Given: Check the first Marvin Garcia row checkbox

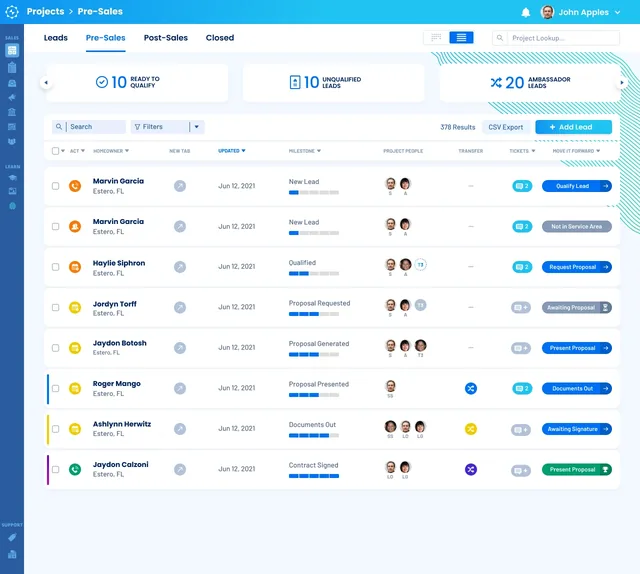Looking at the screenshot, I should pos(56,186).
